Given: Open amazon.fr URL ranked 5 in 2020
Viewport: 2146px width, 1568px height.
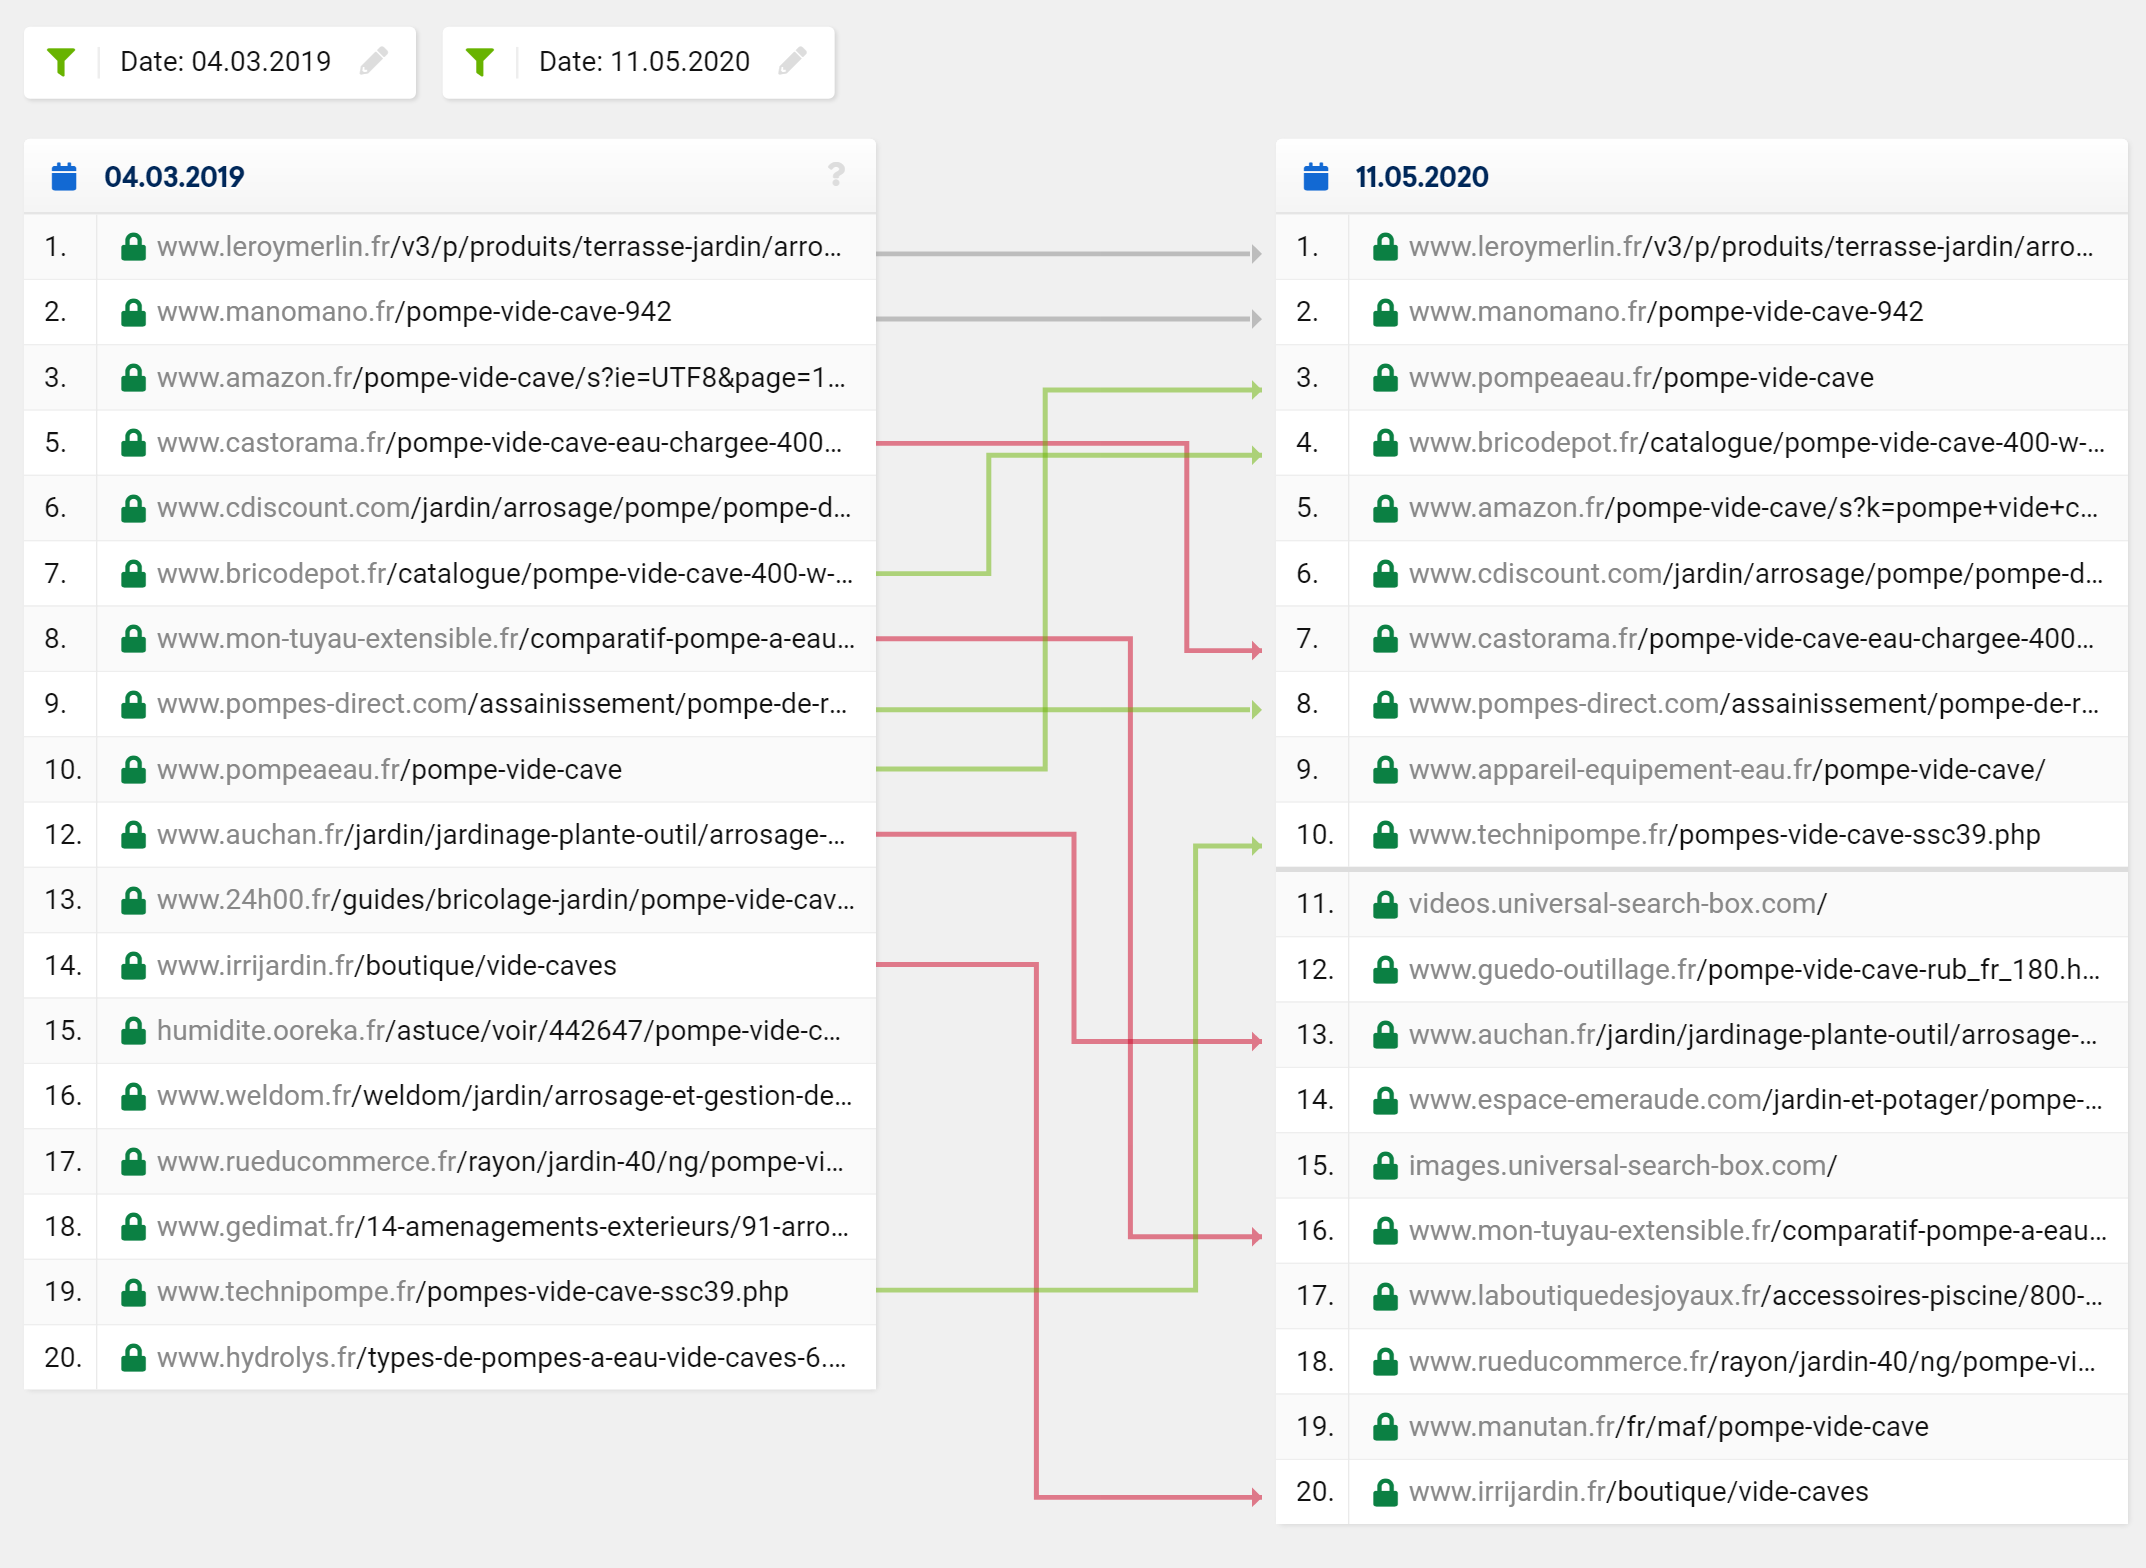Looking at the screenshot, I should click(1754, 508).
